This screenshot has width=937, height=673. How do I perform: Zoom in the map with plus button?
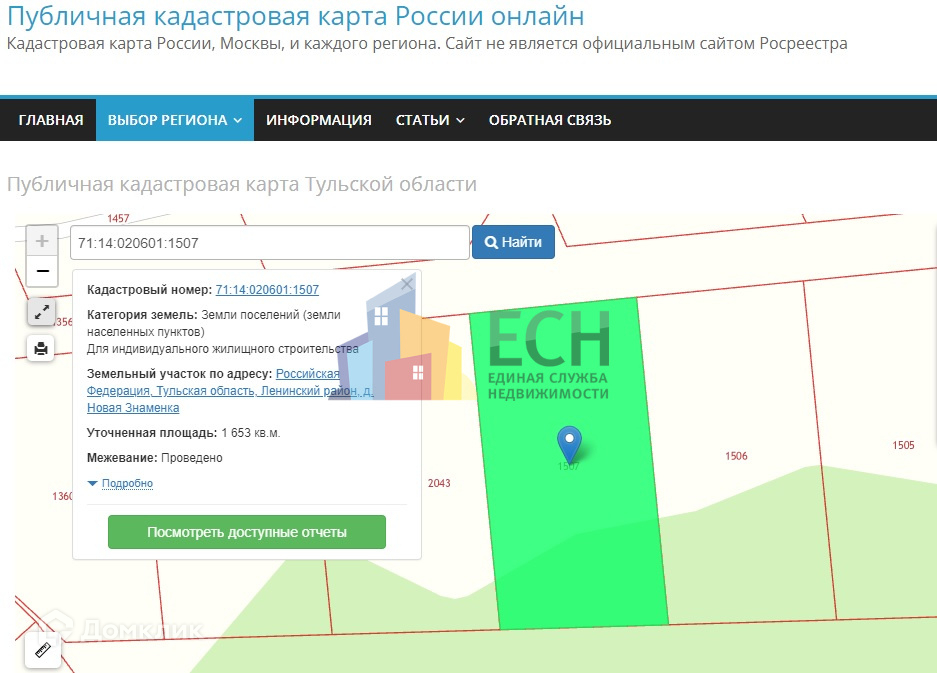tap(42, 241)
